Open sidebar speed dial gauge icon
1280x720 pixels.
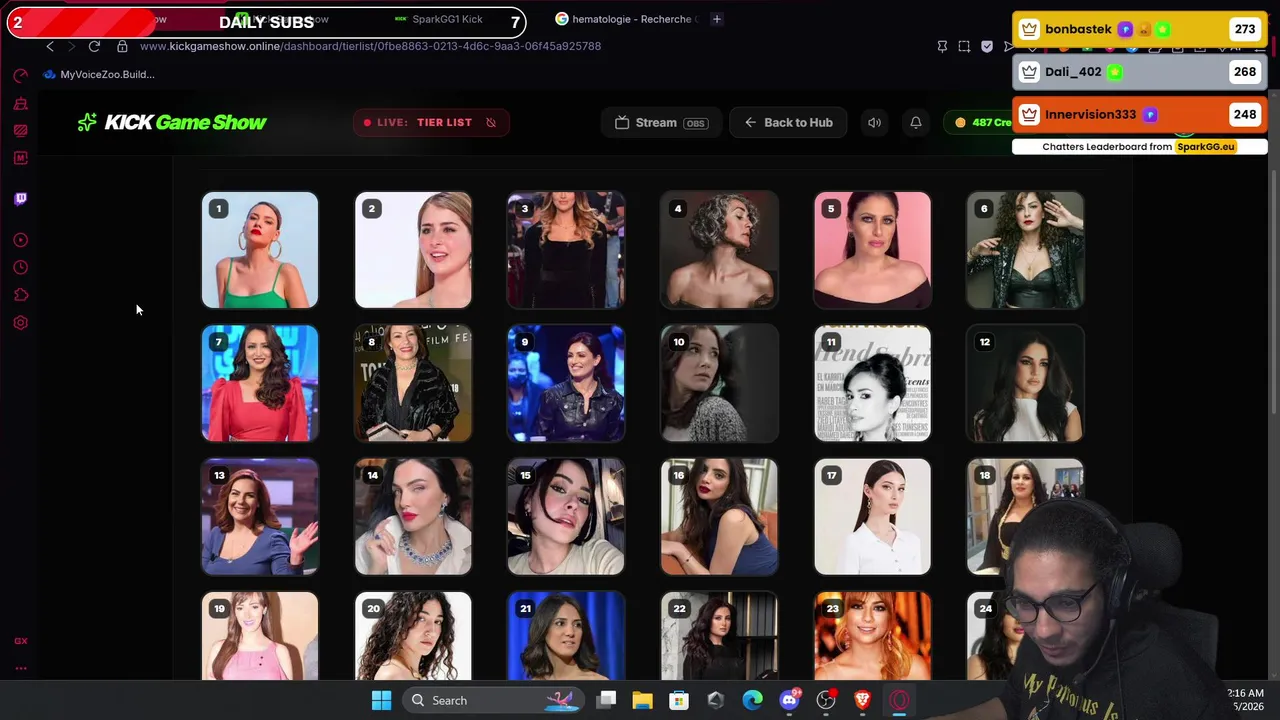coord(20,76)
